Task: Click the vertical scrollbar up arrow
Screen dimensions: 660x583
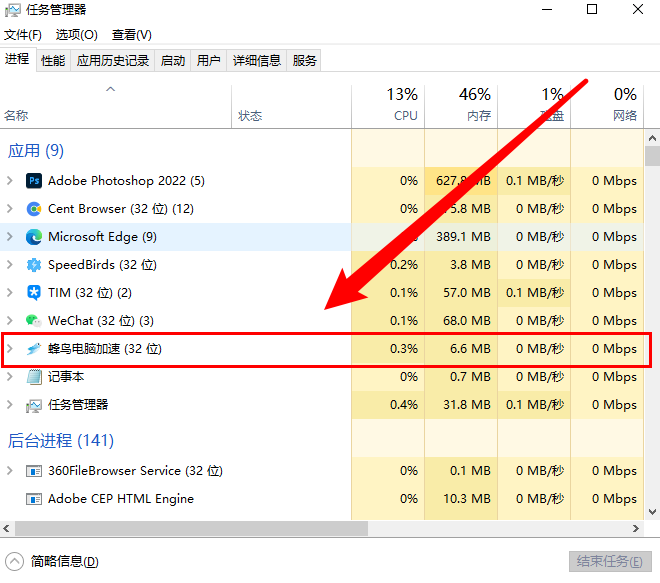Action: pos(652,138)
